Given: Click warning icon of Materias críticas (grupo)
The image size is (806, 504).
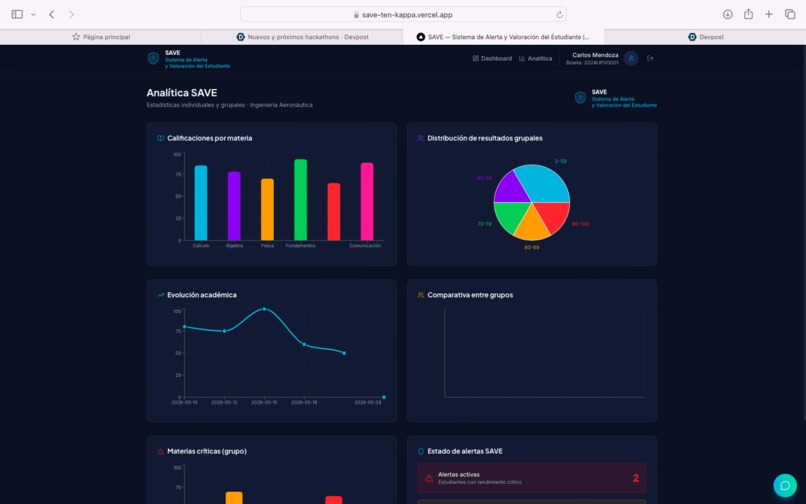Looking at the screenshot, I should click(160, 452).
